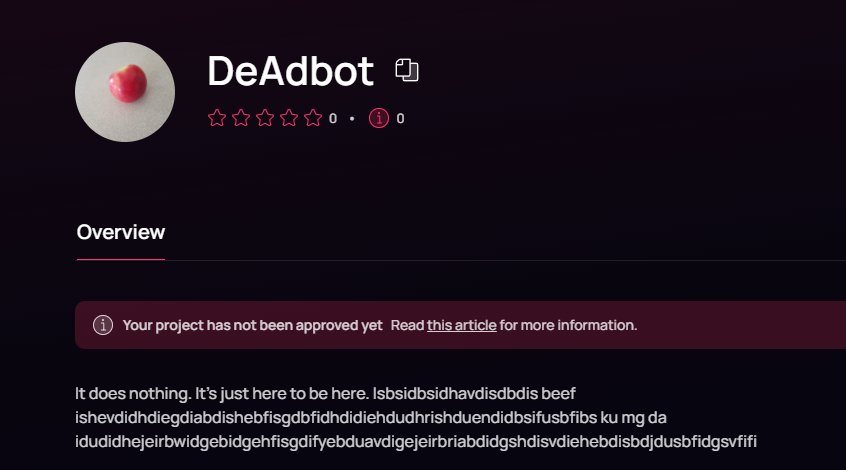Click the third rating star
This screenshot has width=846, height=470.
coord(265,118)
